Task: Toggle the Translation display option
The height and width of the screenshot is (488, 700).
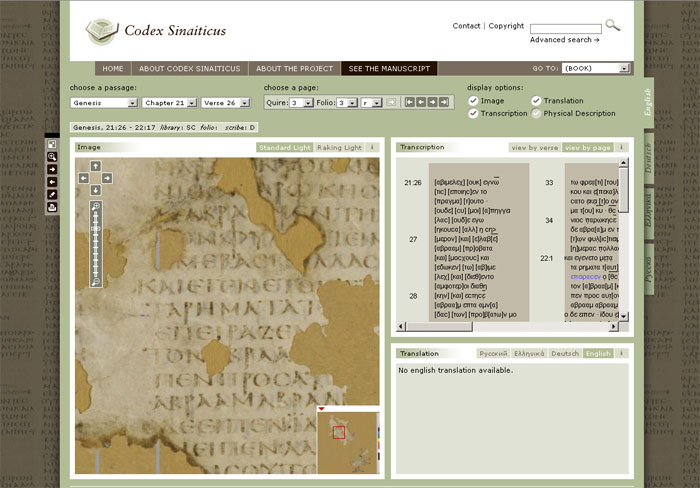Action: click(537, 101)
